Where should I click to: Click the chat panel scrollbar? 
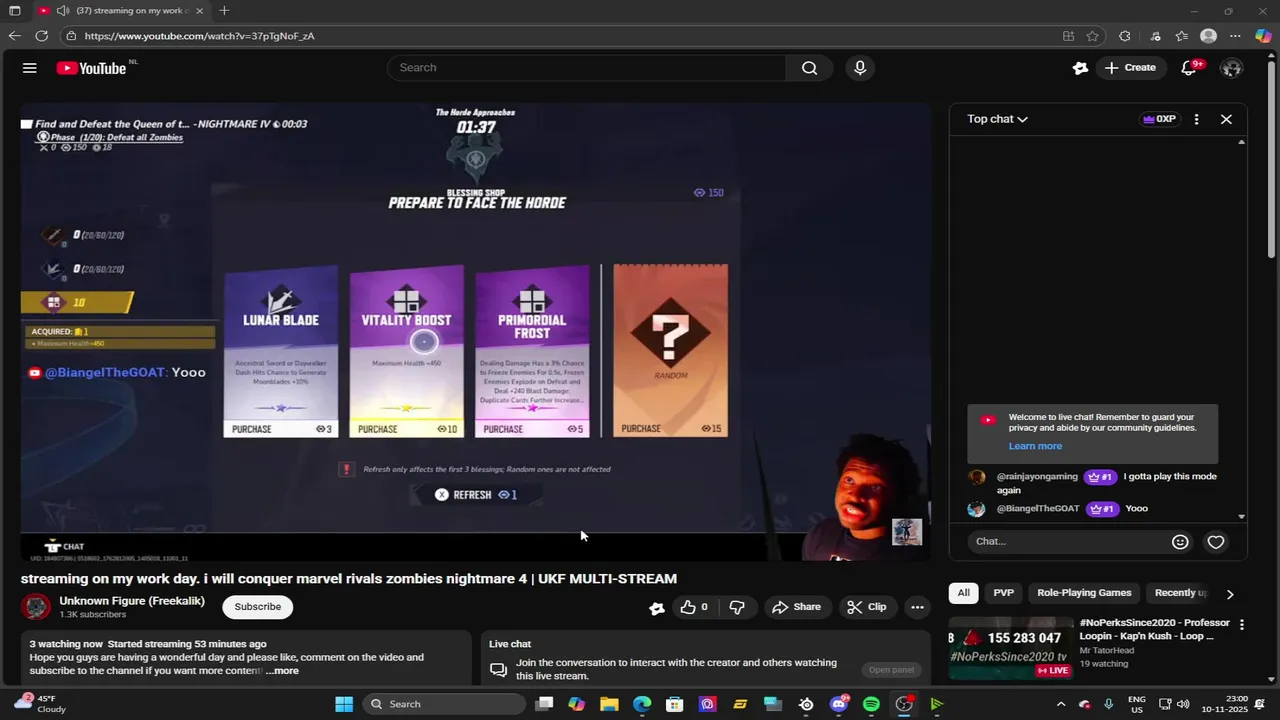pyautogui.click(x=1241, y=329)
